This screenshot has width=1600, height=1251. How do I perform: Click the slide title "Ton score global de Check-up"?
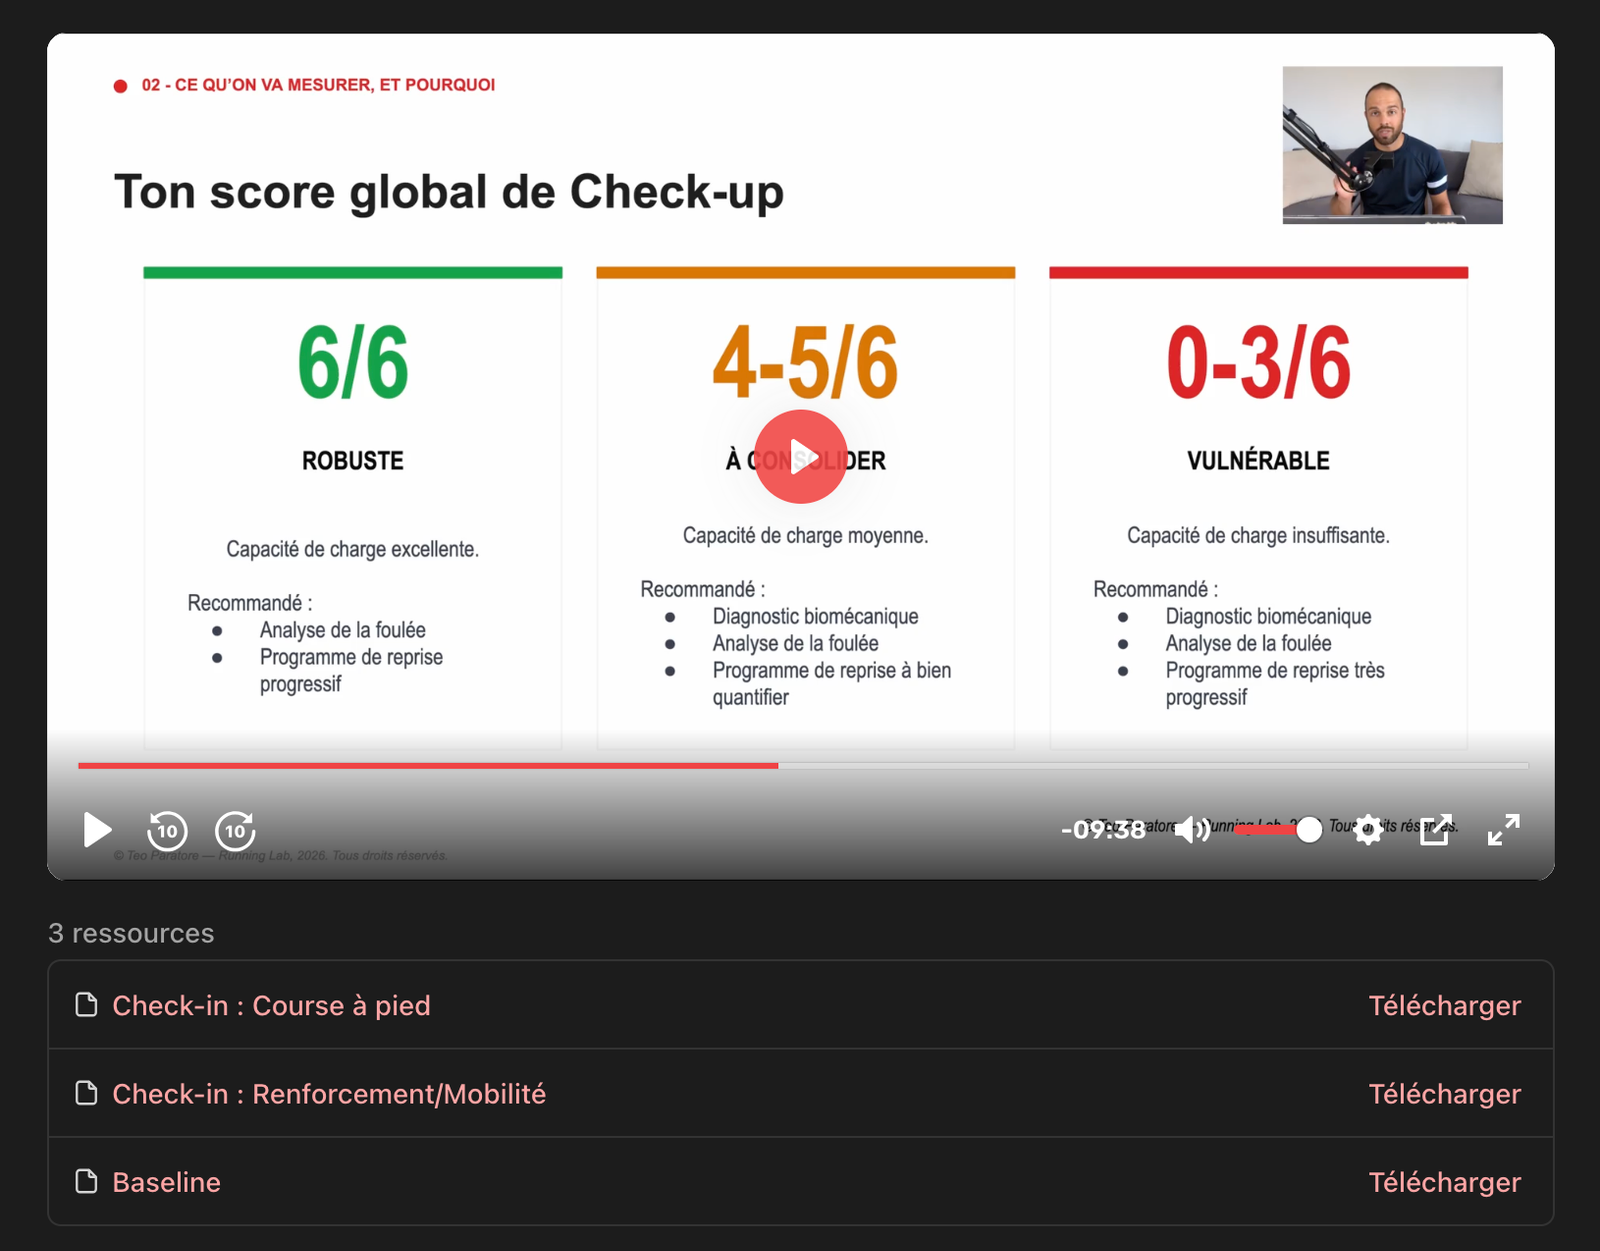(x=449, y=192)
